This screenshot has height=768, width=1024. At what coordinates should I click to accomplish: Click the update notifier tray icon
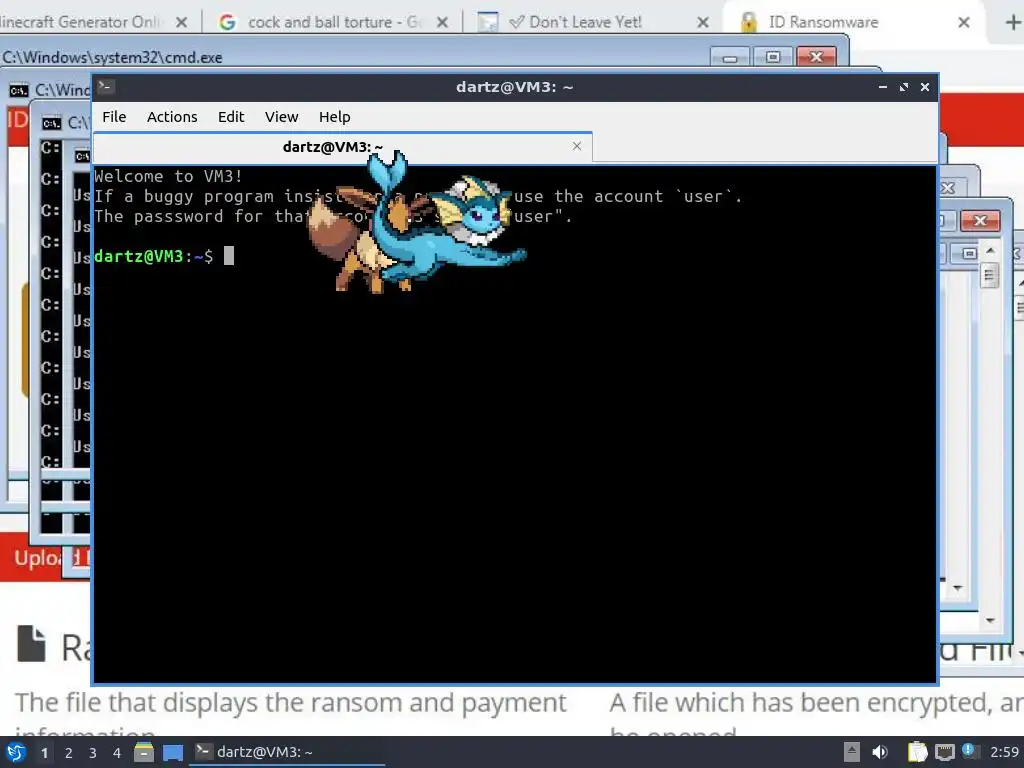[x=970, y=751]
